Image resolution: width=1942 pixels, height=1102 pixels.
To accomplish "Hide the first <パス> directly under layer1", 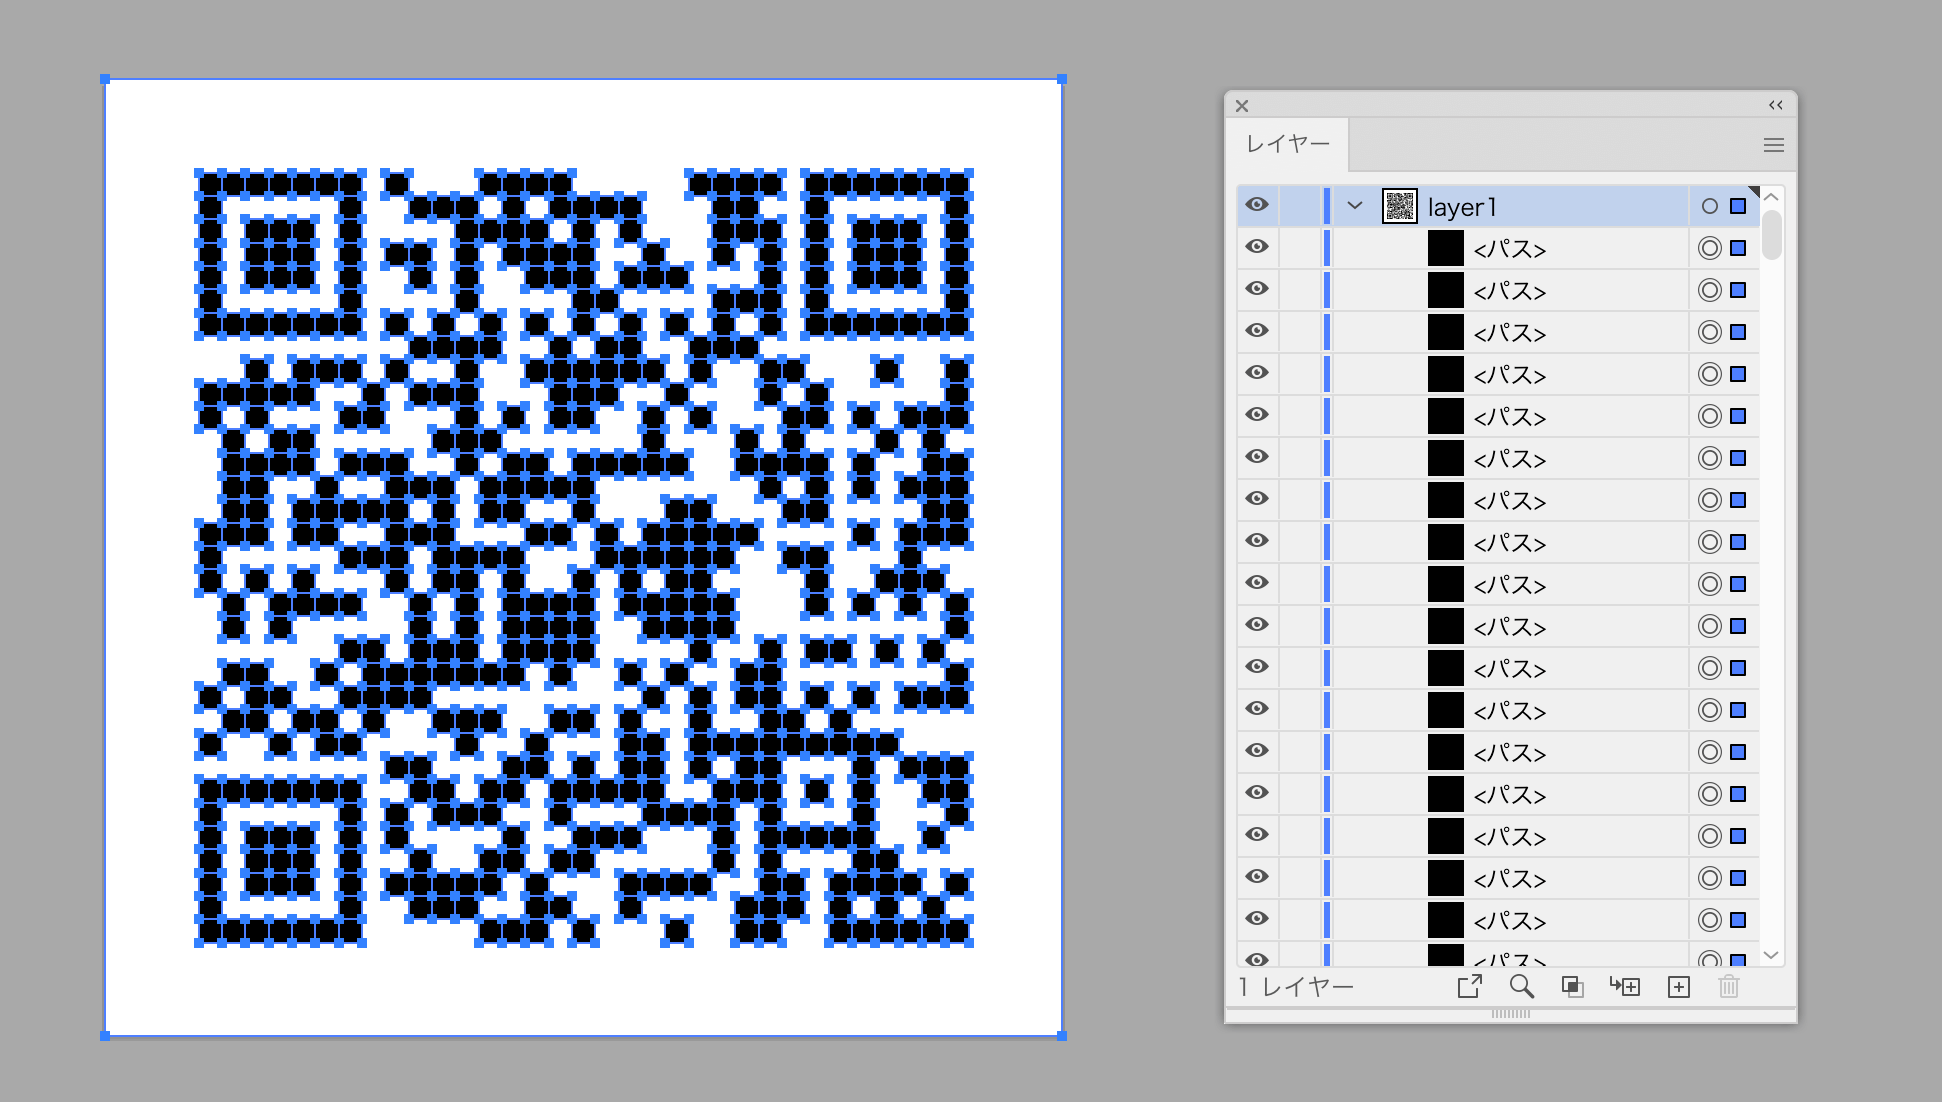I will [1257, 247].
